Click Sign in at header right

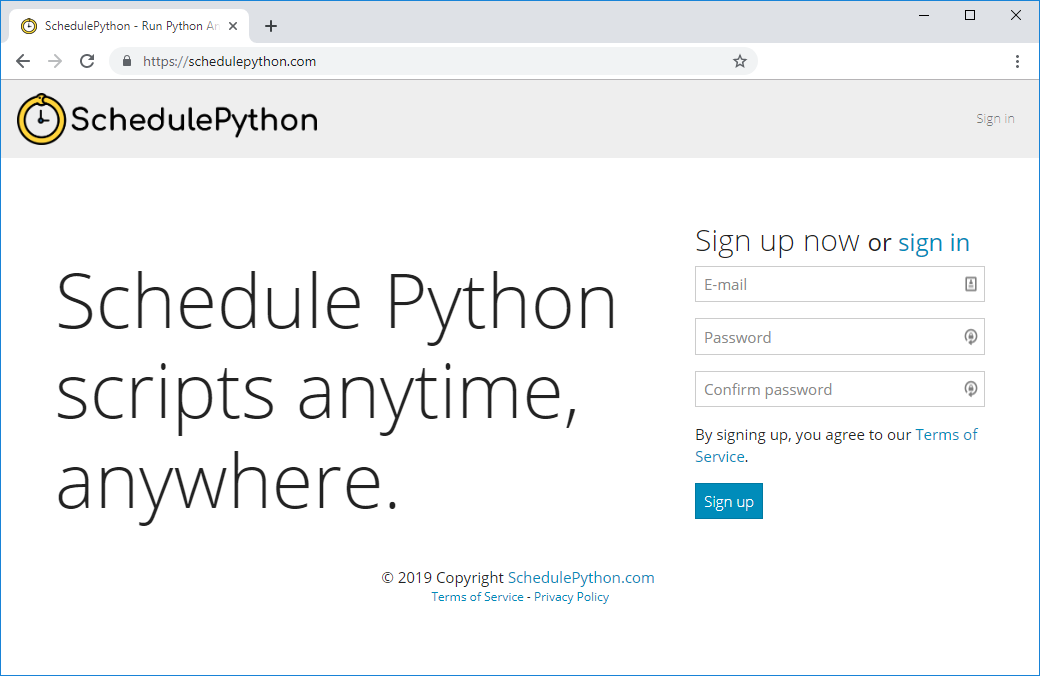tap(995, 118)
